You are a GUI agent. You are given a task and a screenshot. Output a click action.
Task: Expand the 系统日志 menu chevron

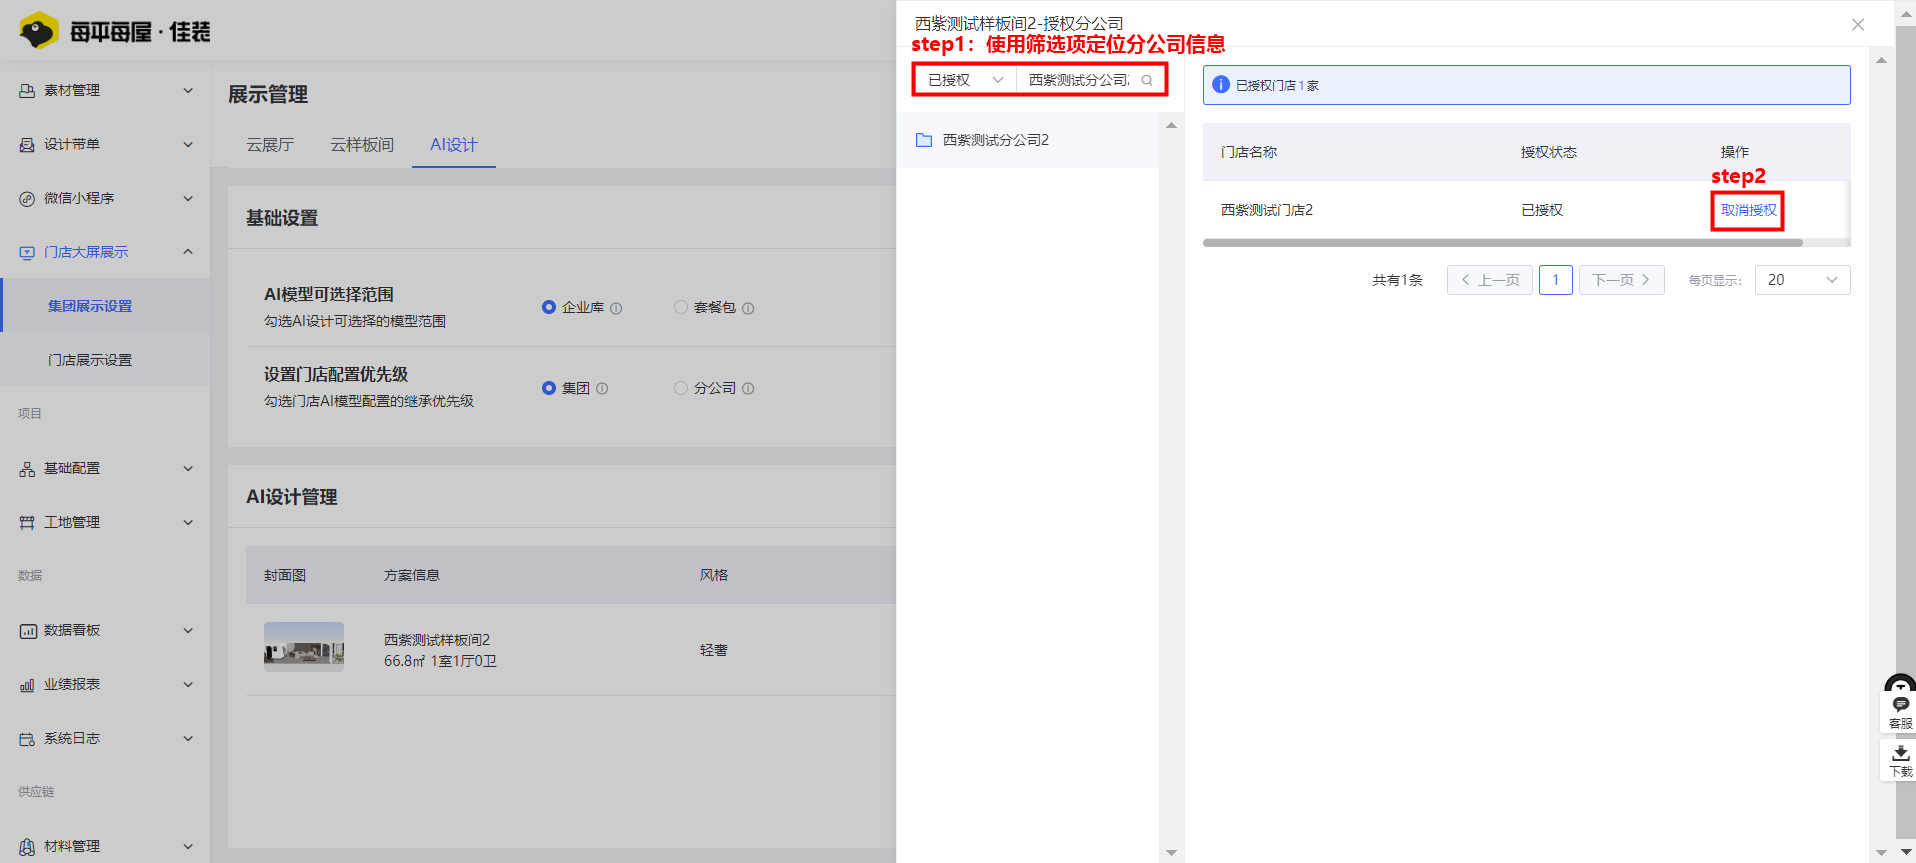coord(188,738)
